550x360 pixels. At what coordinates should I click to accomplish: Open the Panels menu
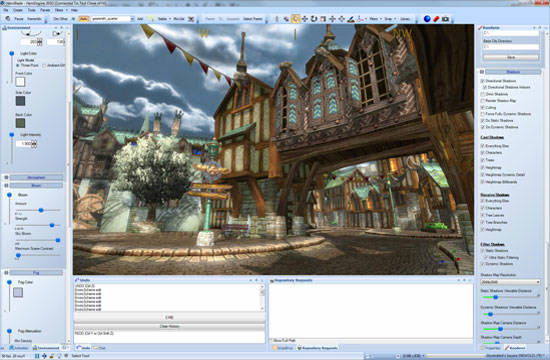[x=45, y=10]
